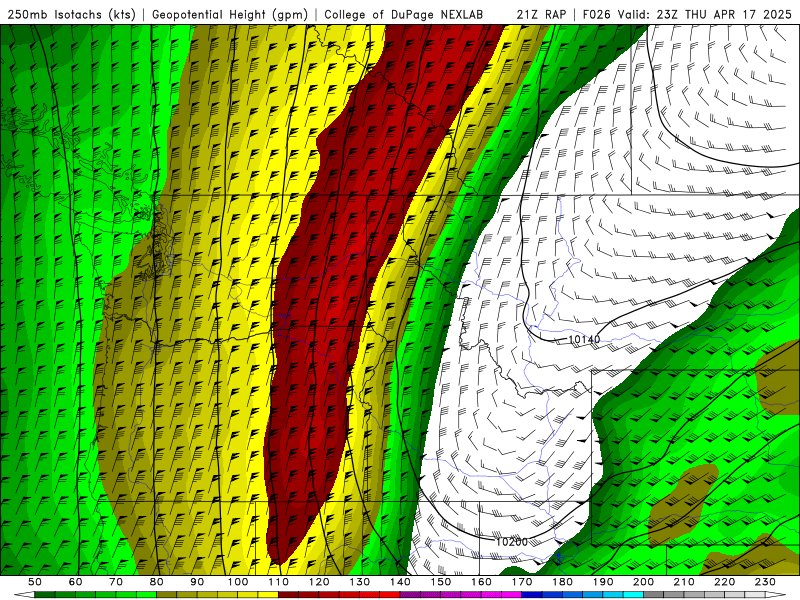The image size is (800, 600).
Task: Pick the bright red swatch left of 140
Action: 390,595
